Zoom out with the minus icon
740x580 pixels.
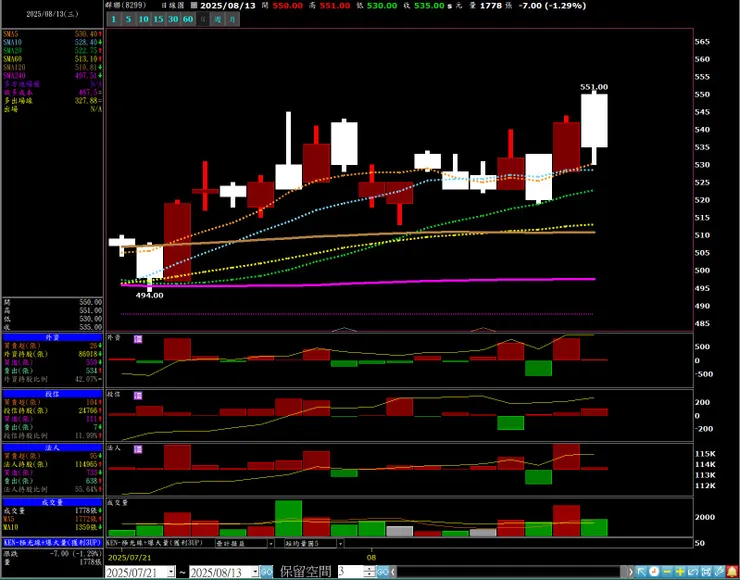(x=667, y=572)
